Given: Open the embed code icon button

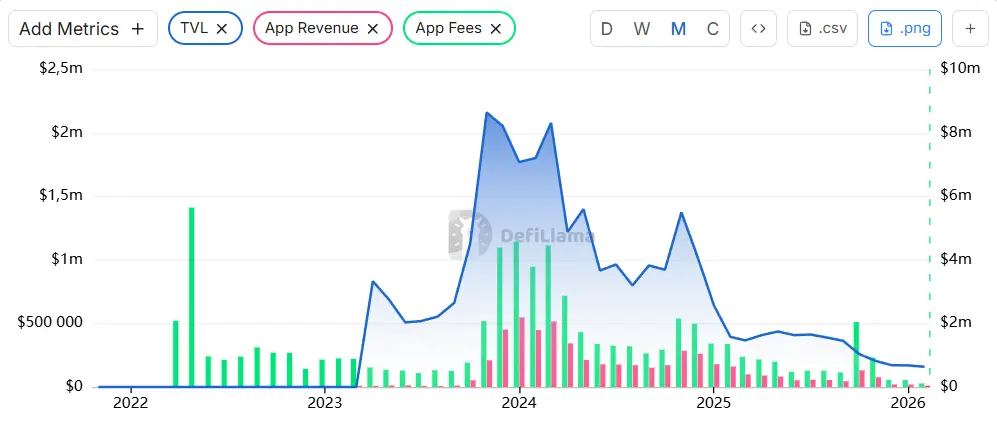Looking at the screenshot, I should (x=758, y=29).
